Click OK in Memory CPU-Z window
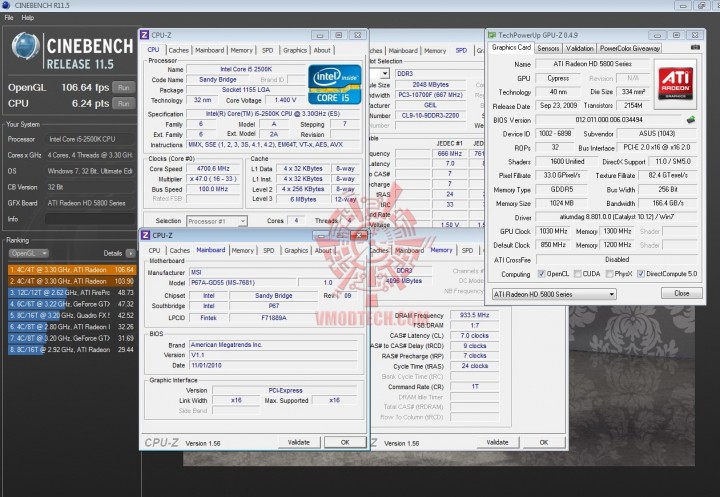Image resolution: width=720 pixels, height=497 pixels. tap(544, 442)
